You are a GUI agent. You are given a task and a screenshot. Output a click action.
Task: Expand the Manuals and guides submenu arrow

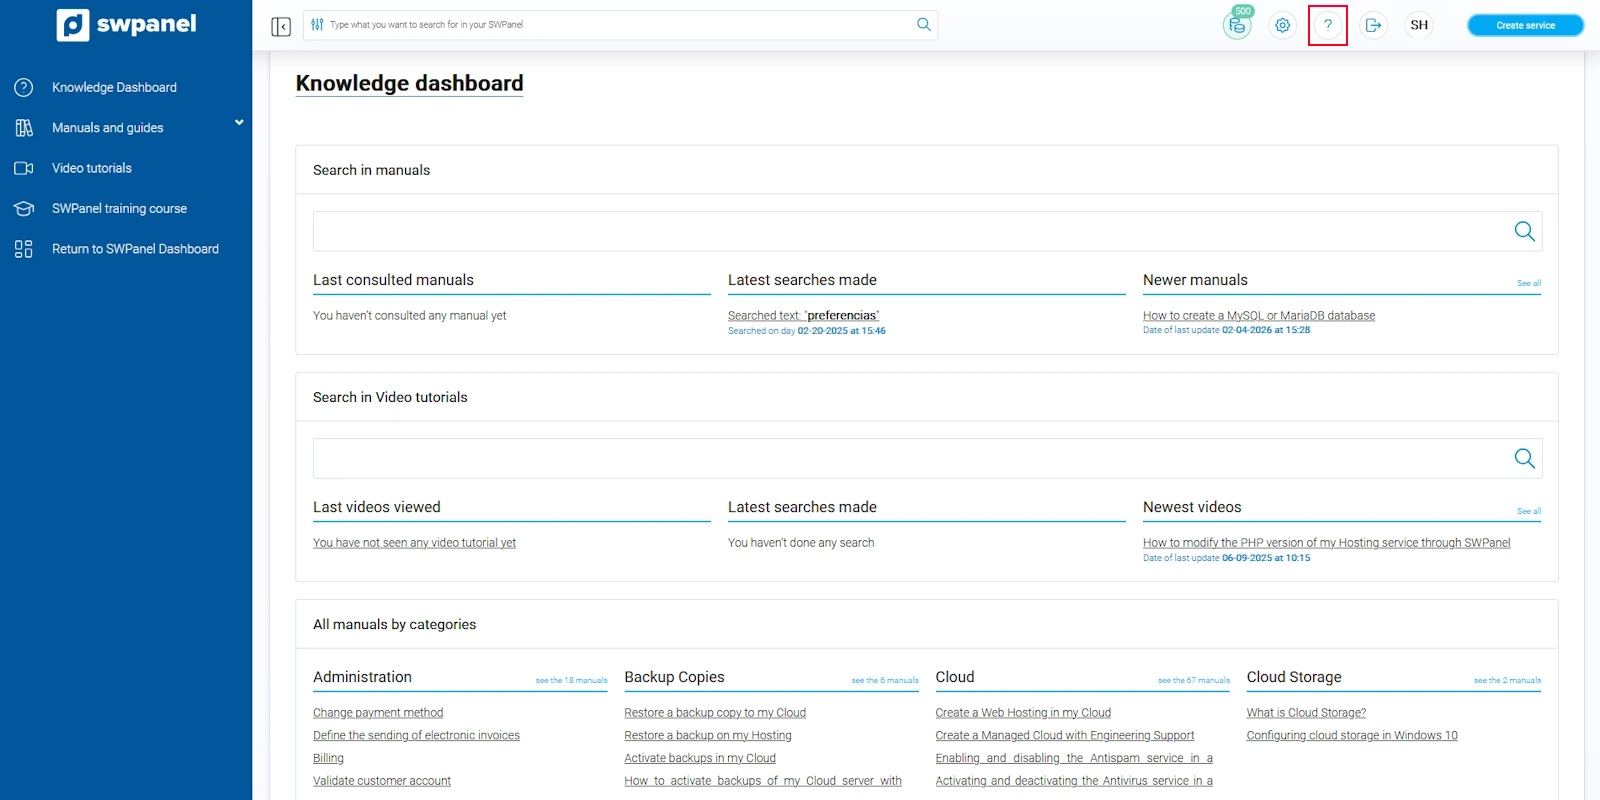[239, 123]
